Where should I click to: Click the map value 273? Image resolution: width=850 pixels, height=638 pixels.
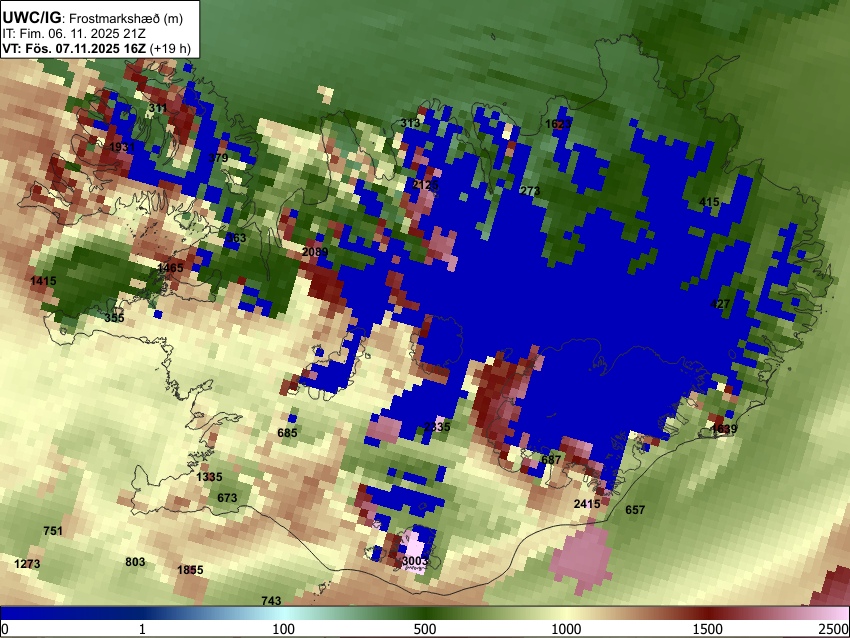(530, 191)
